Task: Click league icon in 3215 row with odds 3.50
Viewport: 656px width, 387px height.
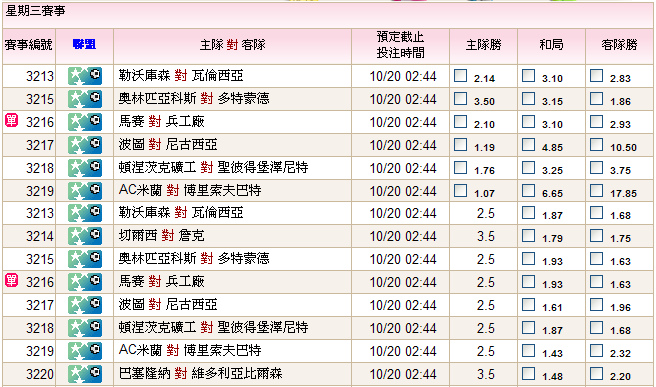Action: coord(85,99)
